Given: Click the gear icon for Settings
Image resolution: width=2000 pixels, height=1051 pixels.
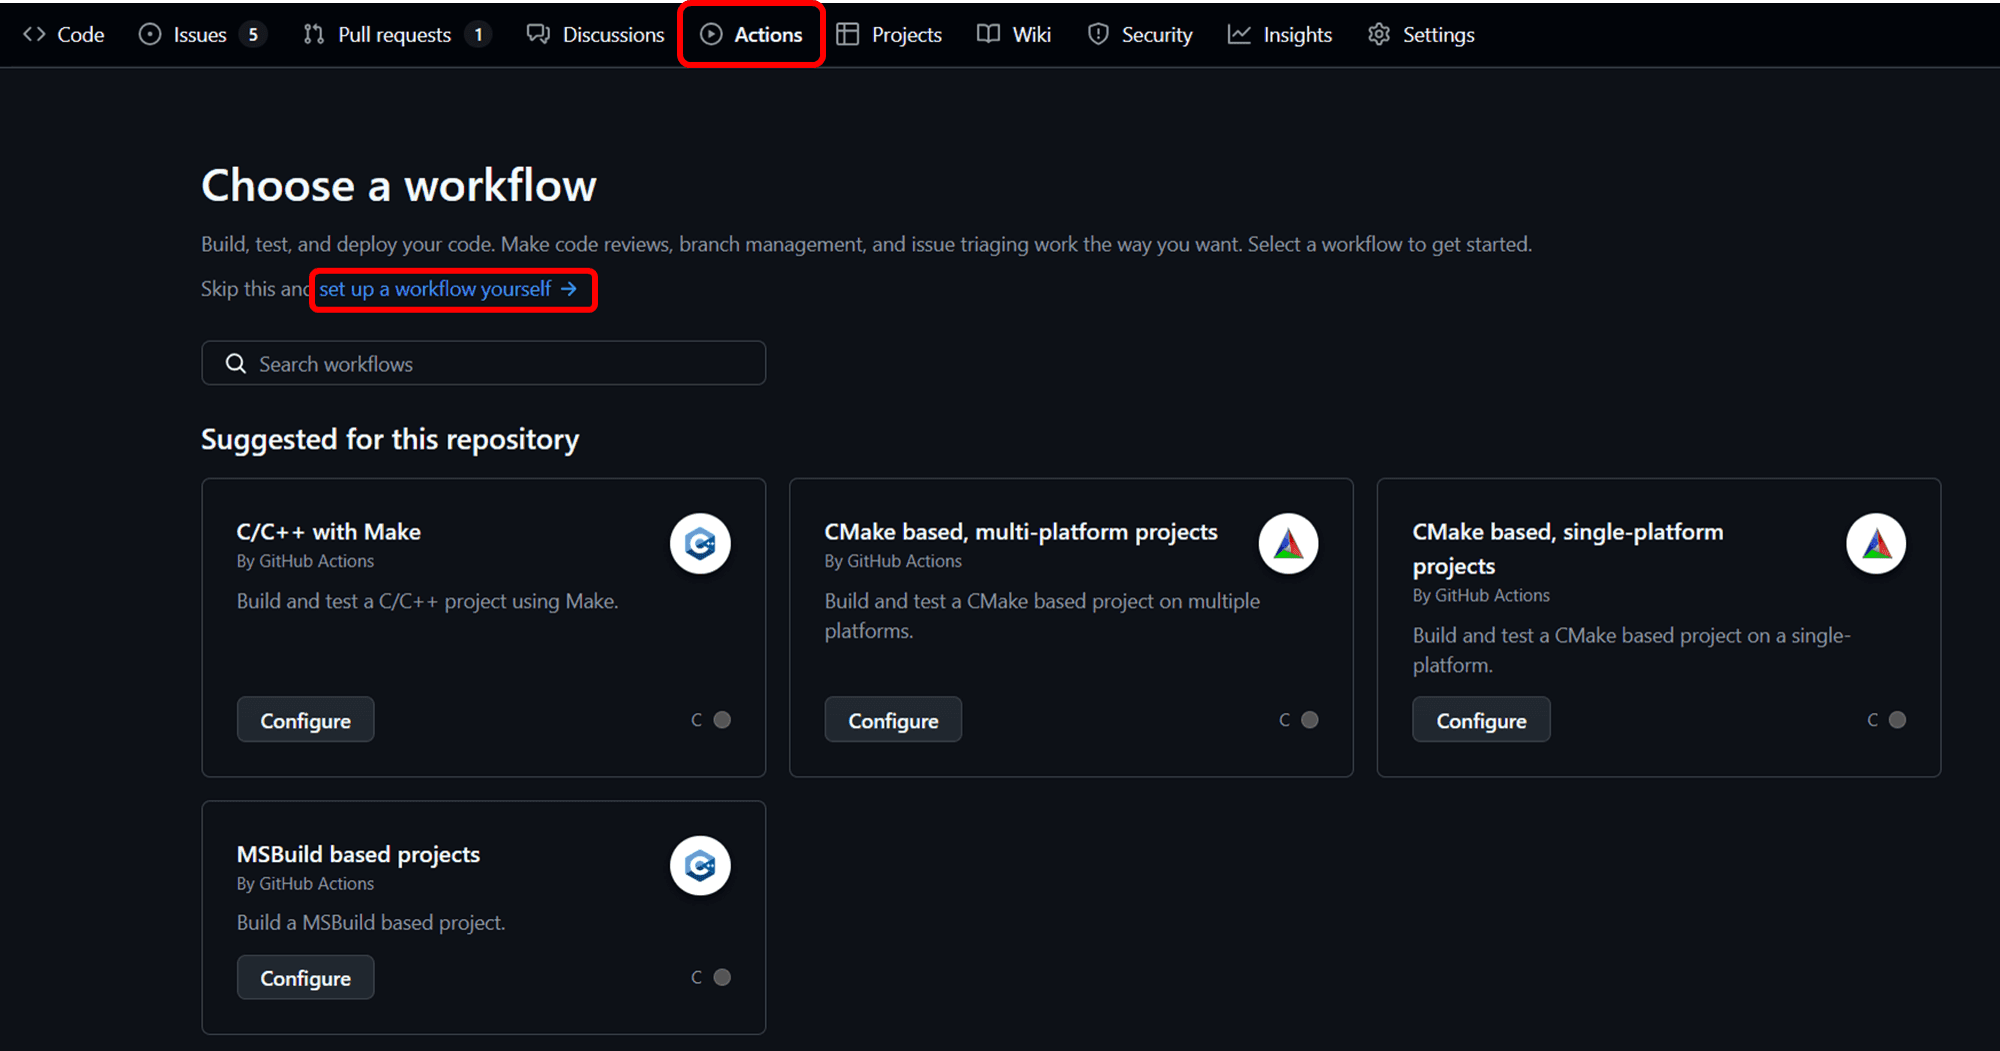Looking at the screenshot, I should click(1379, 35).
